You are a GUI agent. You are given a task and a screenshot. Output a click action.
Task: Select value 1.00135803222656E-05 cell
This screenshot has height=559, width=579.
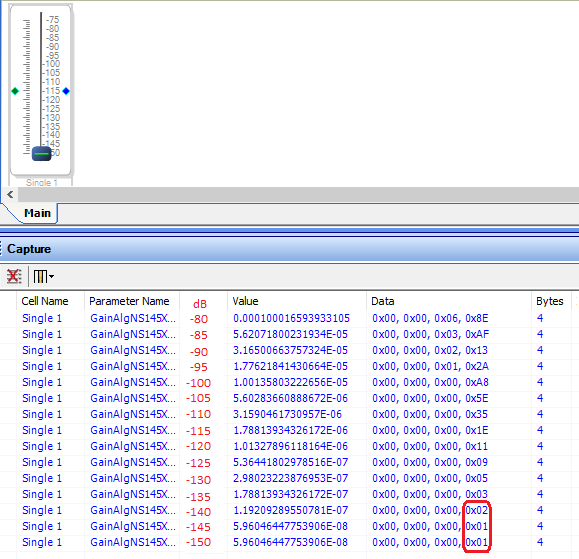(290, 383)
